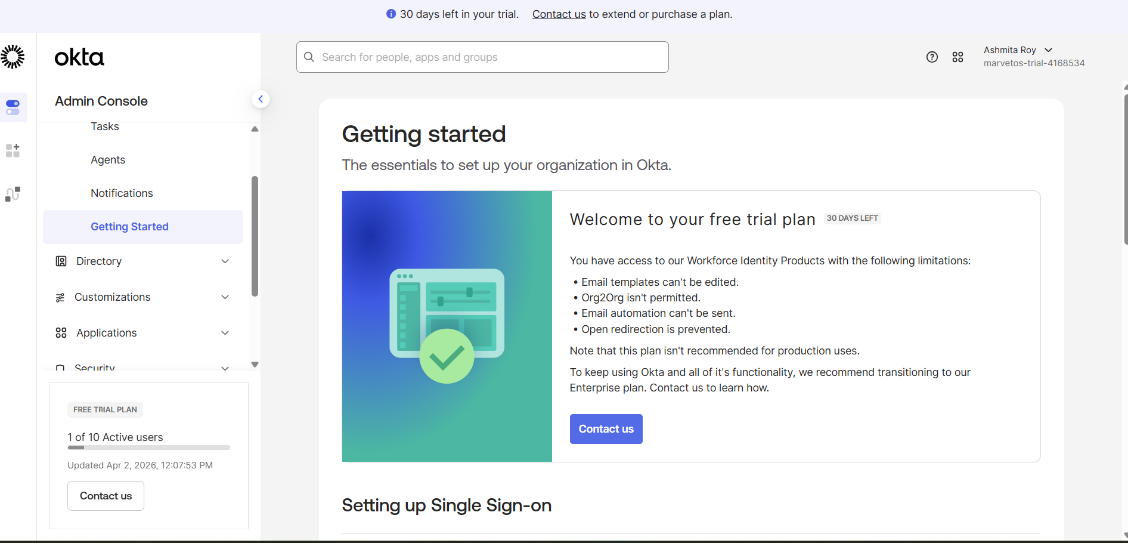This screenshot has height=543, width=1128.
Task: Follow the Contact us banner link
Action: (559, 14)
